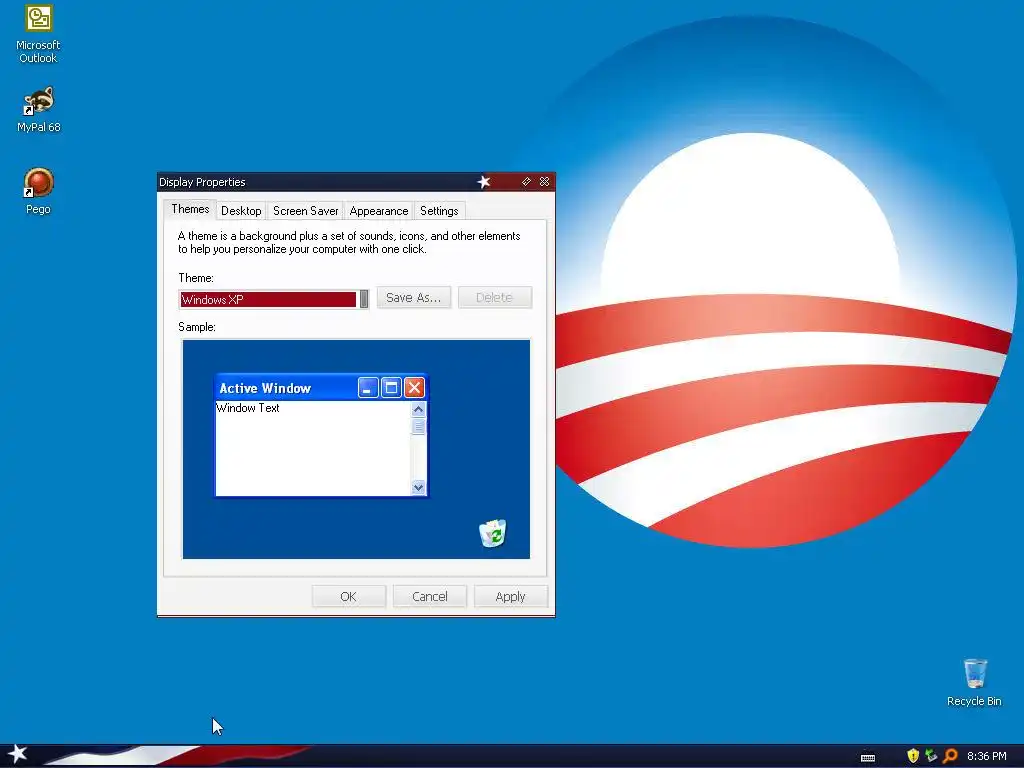Open the Microsoft Outlook desktop shortcut
This screenshot has height=768, width=1024.
pos(39,33)
